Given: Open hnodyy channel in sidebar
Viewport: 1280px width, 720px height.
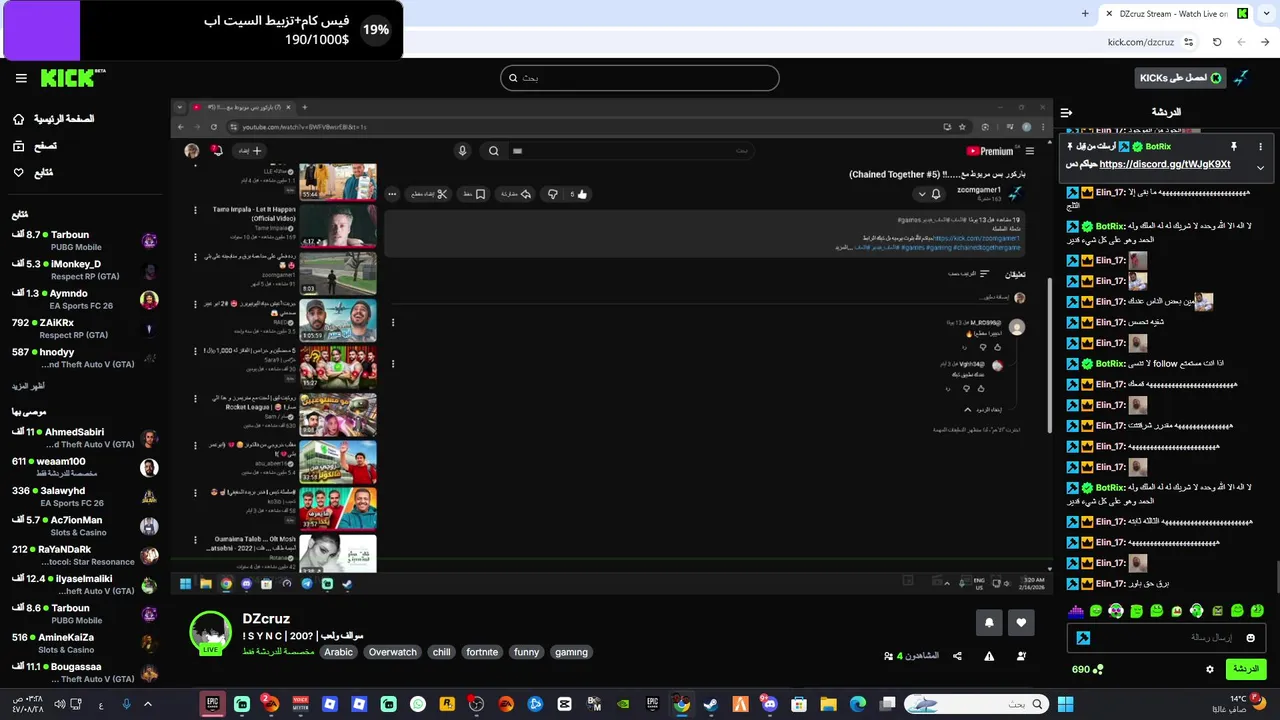Looking at the screenshot, I should point(85,358).
